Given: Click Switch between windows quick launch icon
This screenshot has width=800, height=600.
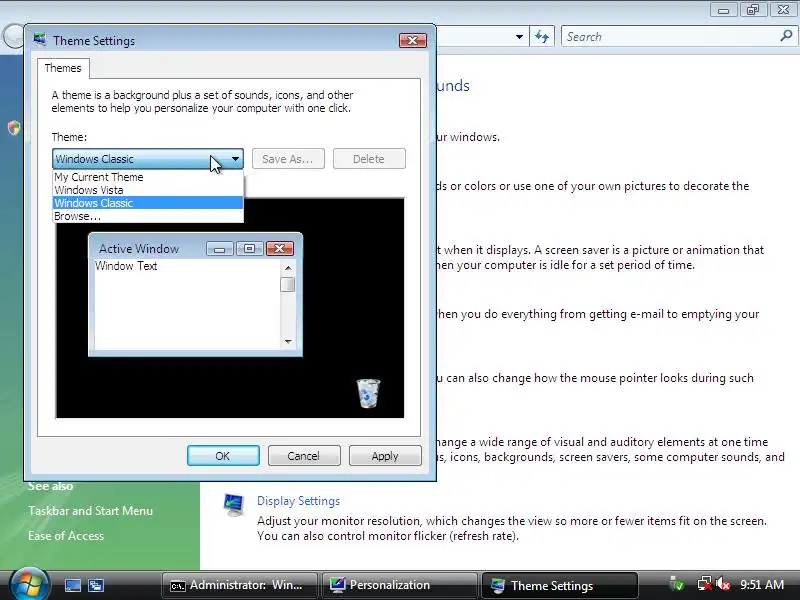Looking at the screenshot, I should click(96, 585).
